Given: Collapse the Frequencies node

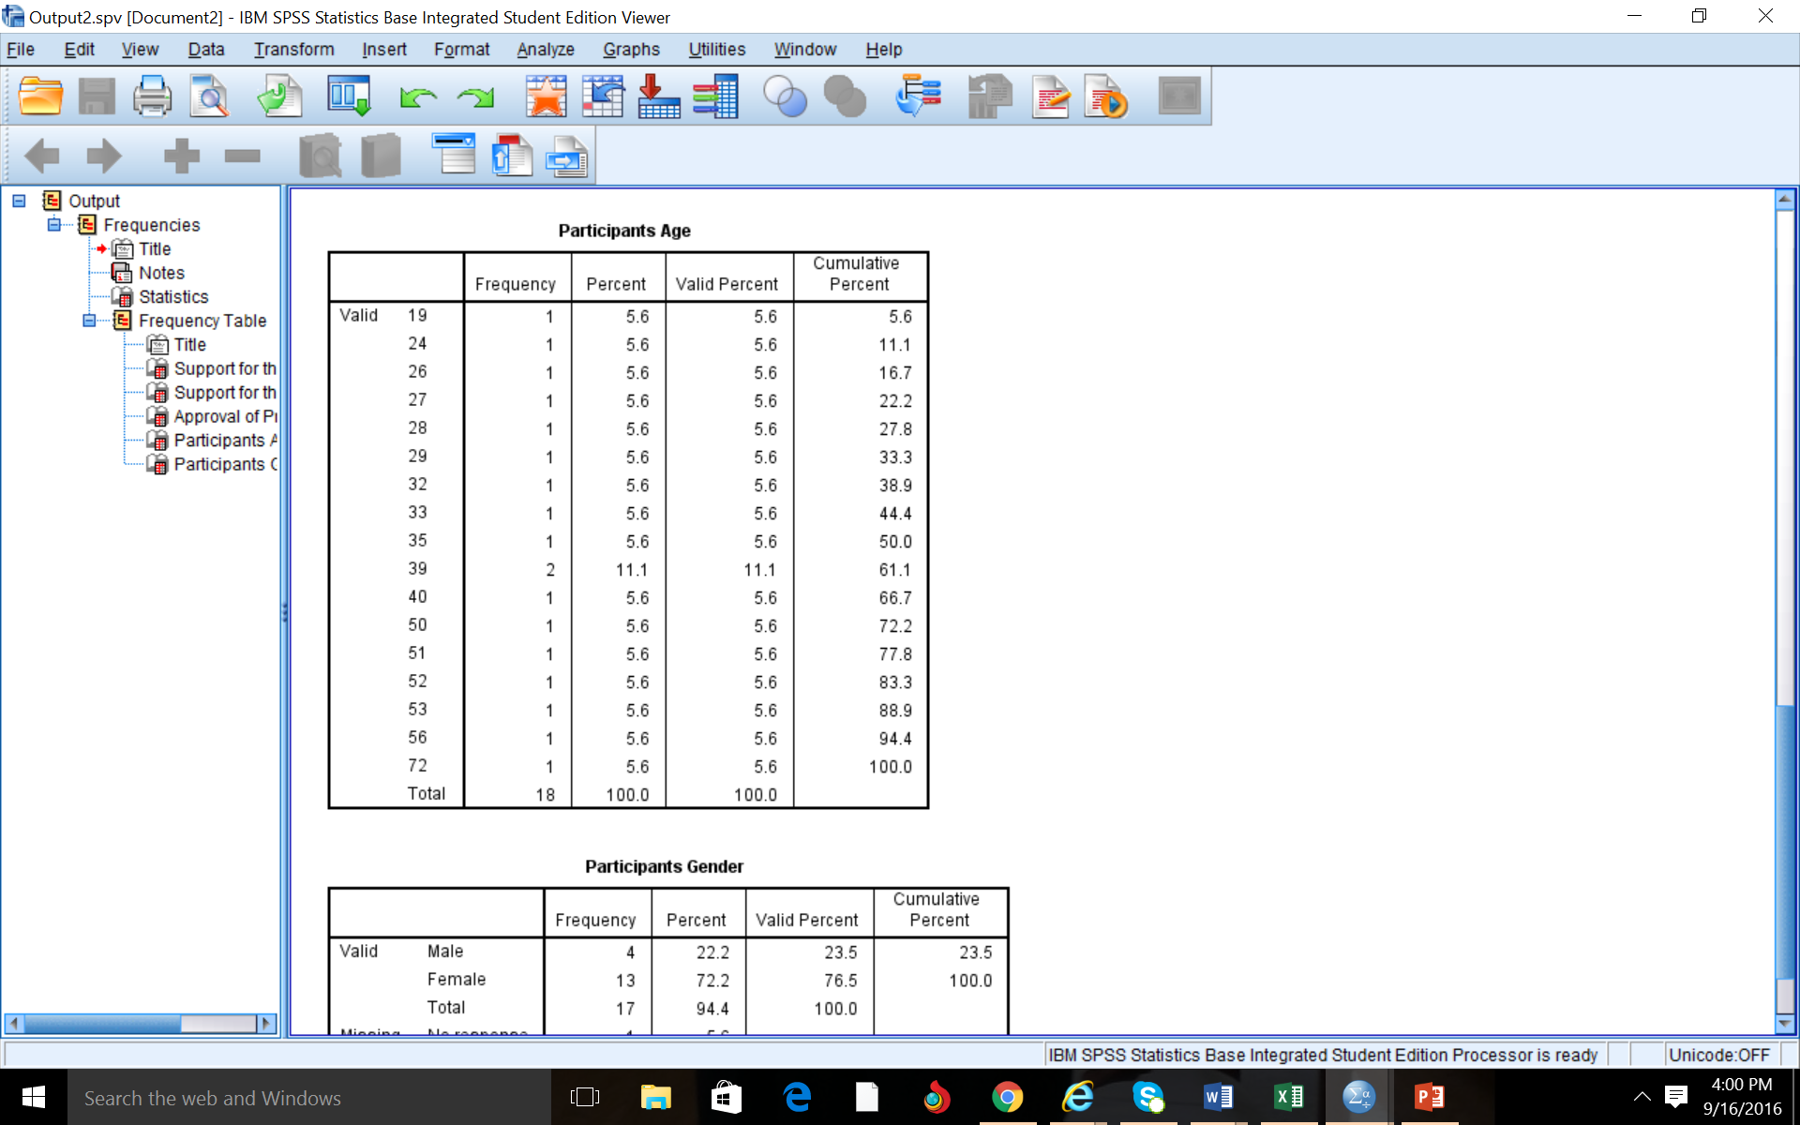Looking at the screenshot, I should [53, 224].
